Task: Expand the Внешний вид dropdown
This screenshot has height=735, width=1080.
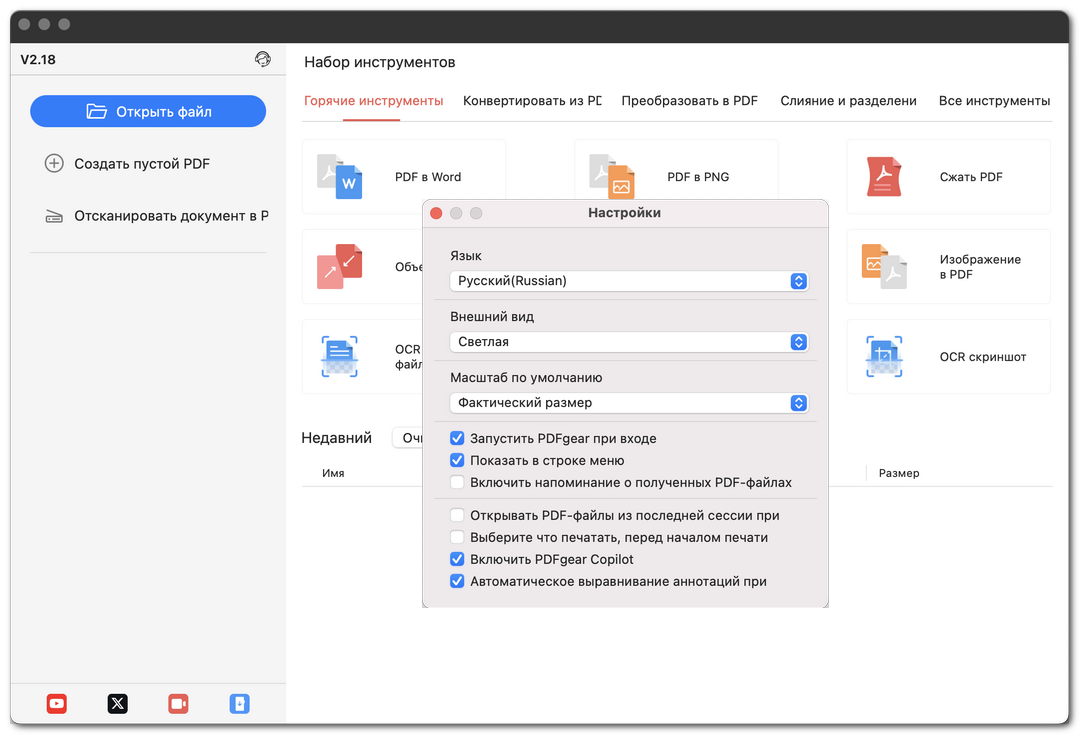Action: tap(628, 342)
